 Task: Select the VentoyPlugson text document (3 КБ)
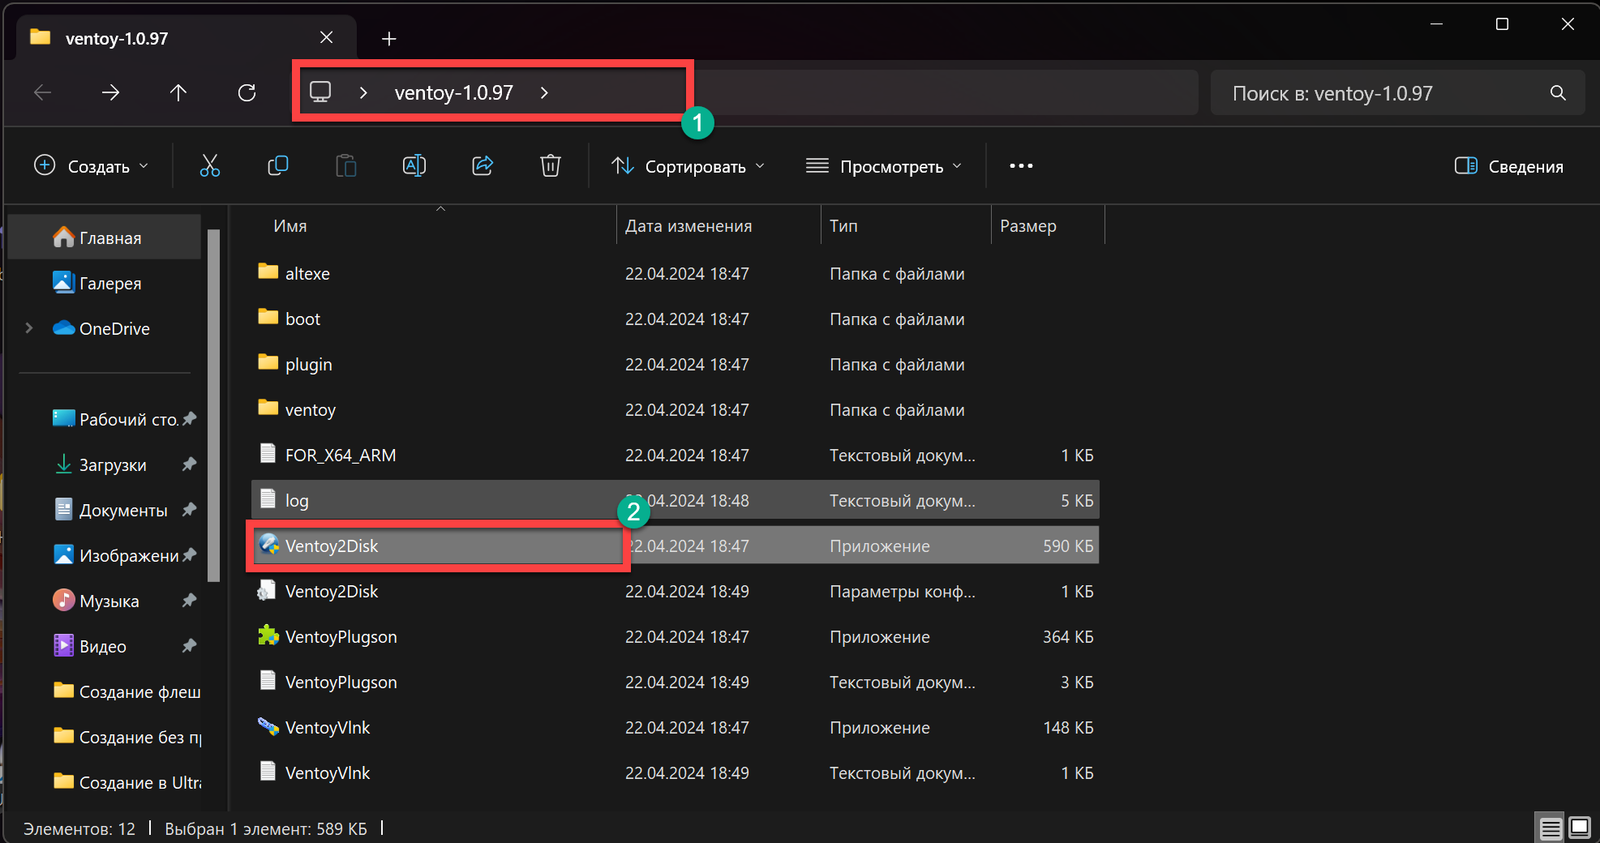pyautogui.click(x=675, y=682)
